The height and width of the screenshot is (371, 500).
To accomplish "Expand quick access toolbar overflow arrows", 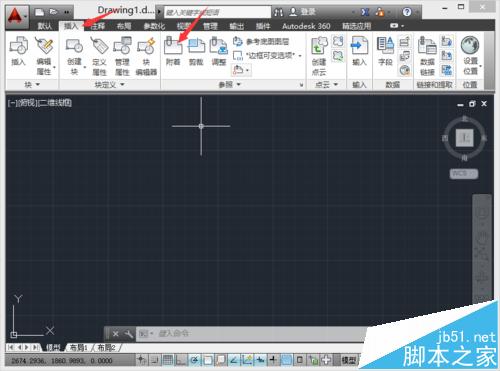I will click(x=67, y=12).
